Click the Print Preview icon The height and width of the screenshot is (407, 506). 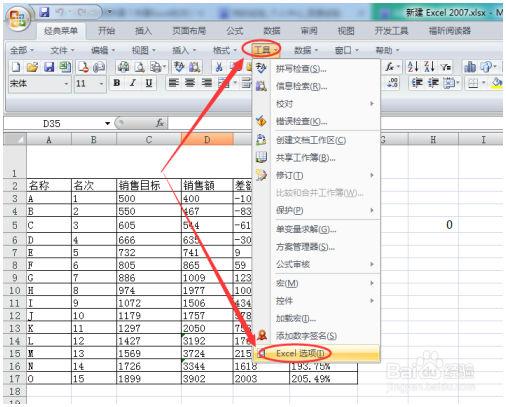click(x=139, y=68)
